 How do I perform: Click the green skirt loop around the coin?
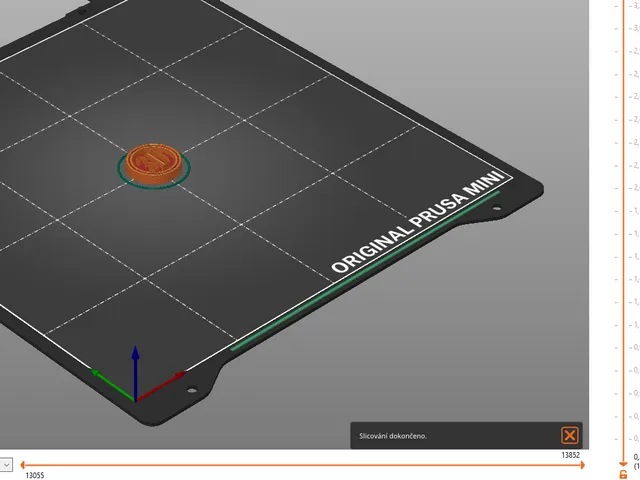tap(154, 186)
